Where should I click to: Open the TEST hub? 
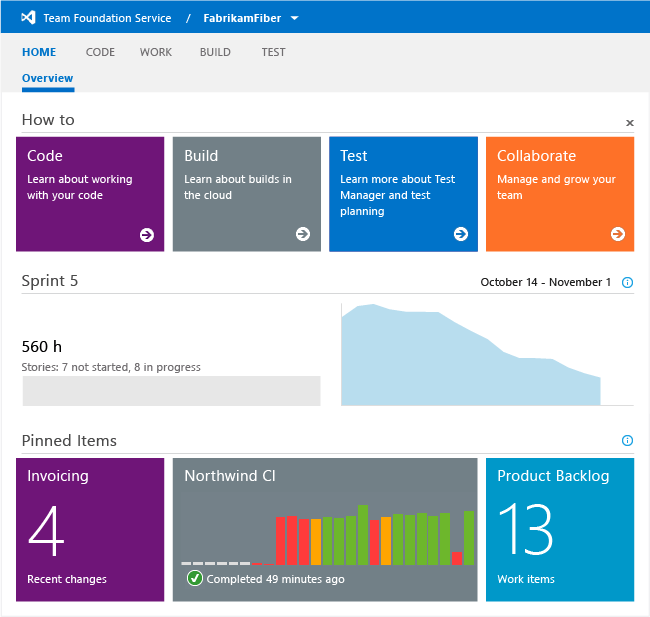tap(273, 52)
